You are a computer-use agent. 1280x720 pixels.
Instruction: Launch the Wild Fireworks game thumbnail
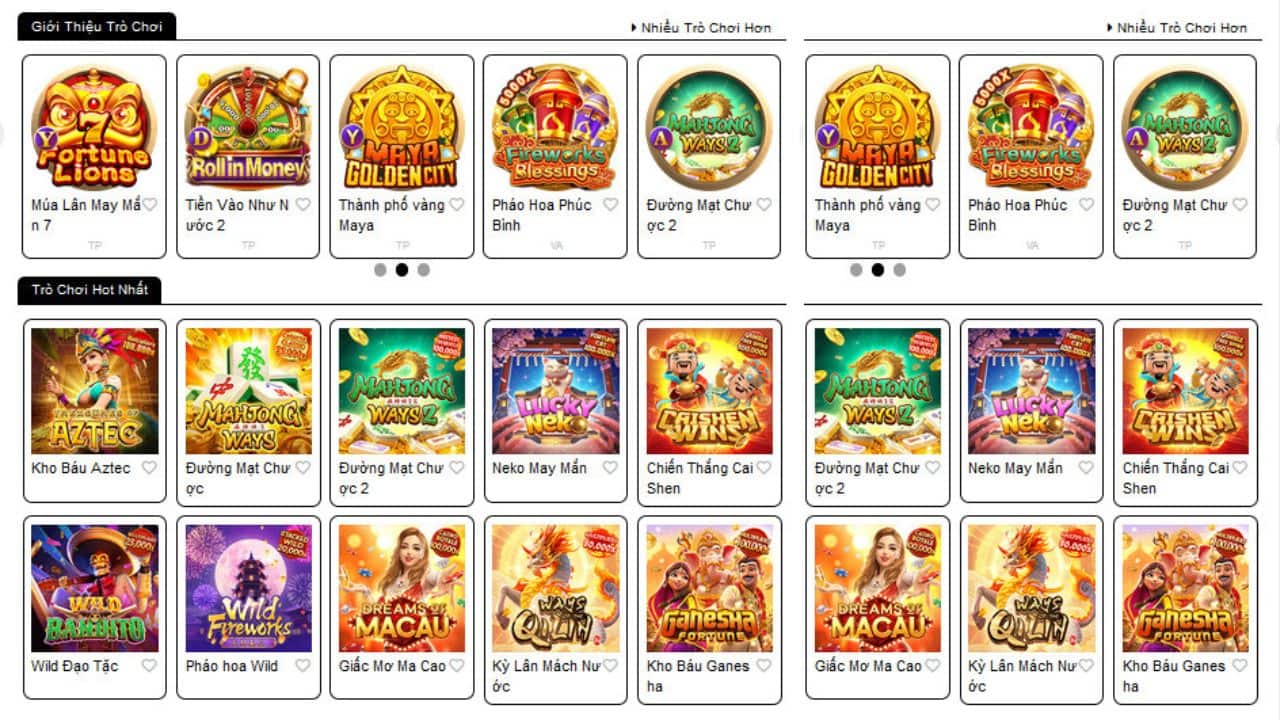[x=248, y=588]
